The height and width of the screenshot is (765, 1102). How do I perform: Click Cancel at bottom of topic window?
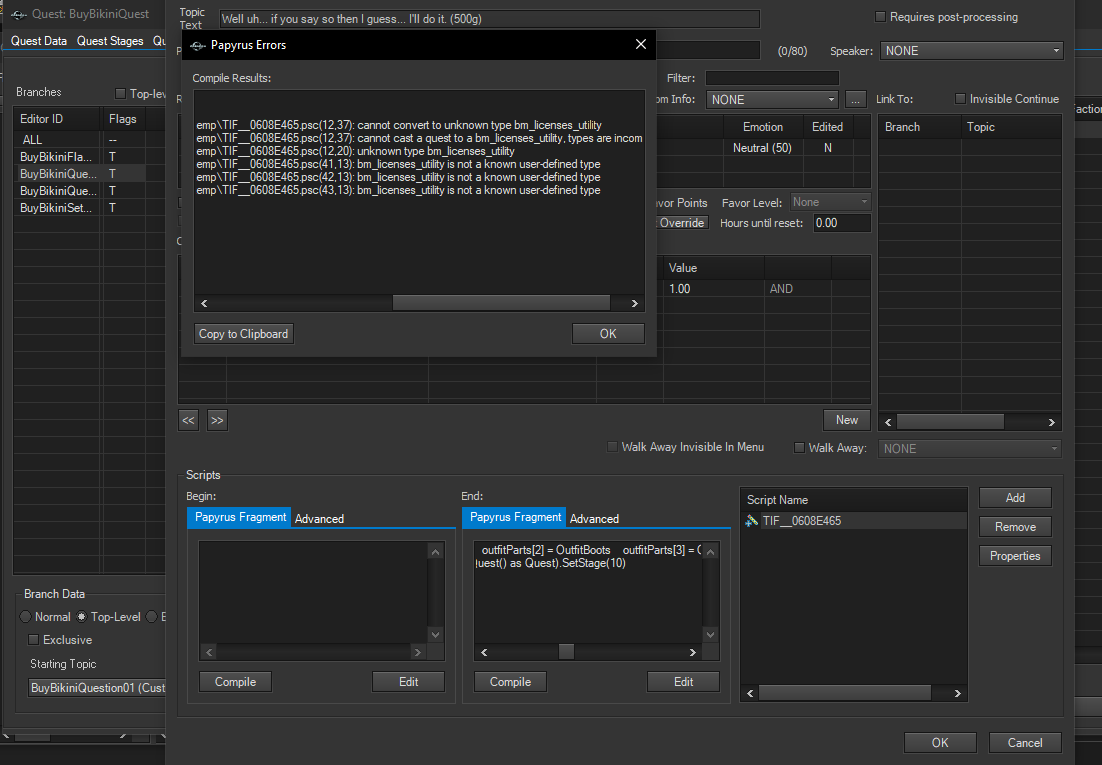point(1025,742)
